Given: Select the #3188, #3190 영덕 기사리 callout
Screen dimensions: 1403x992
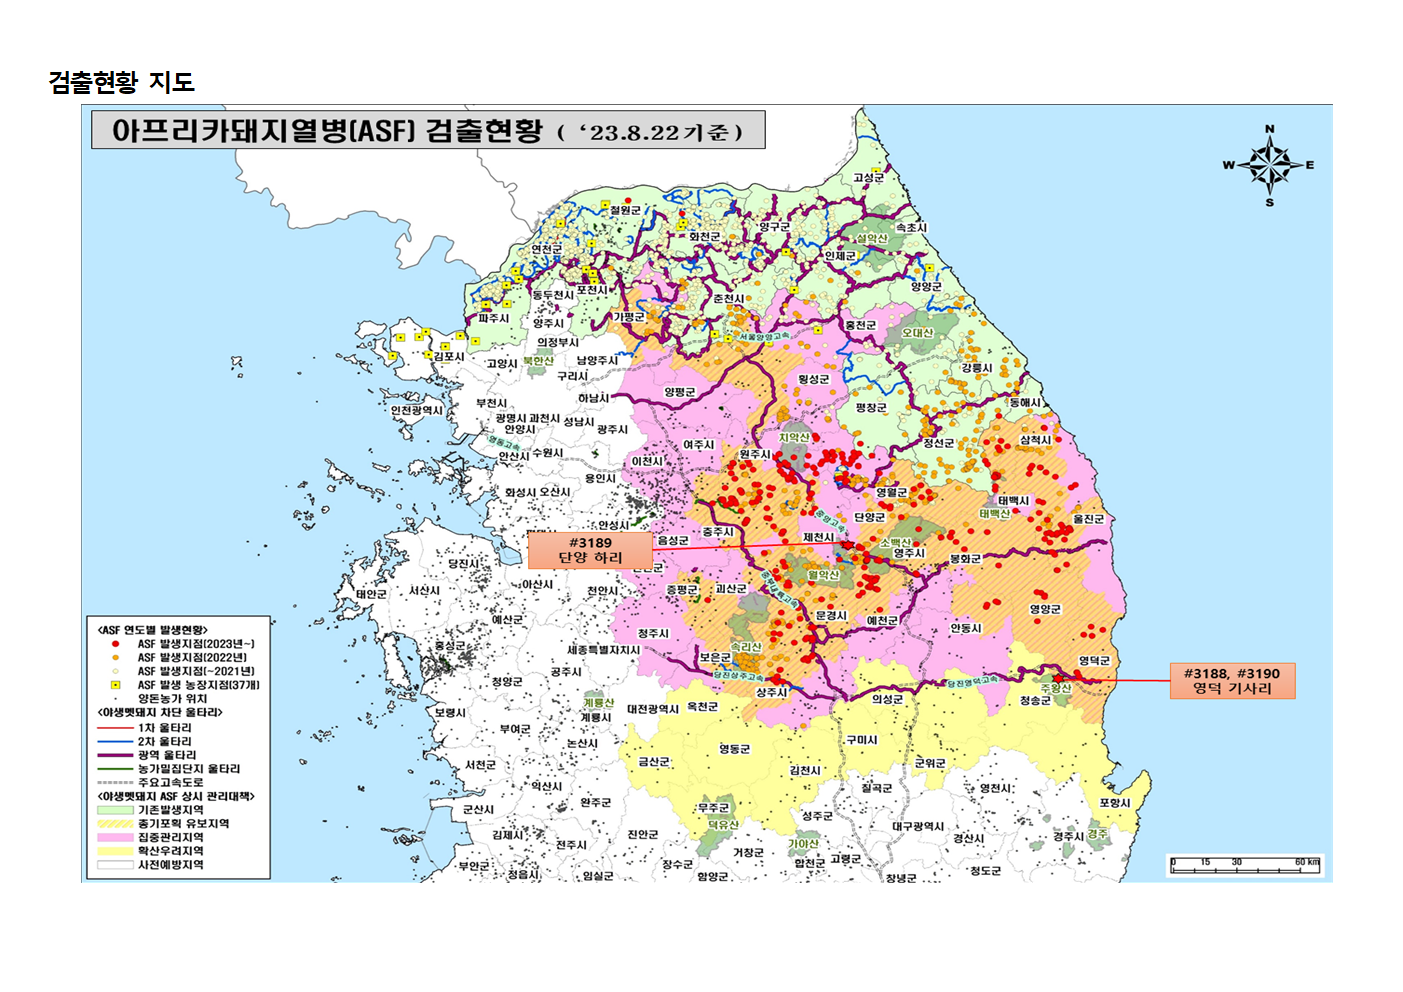Looking at the screenshot, I should click(1232, 681).
